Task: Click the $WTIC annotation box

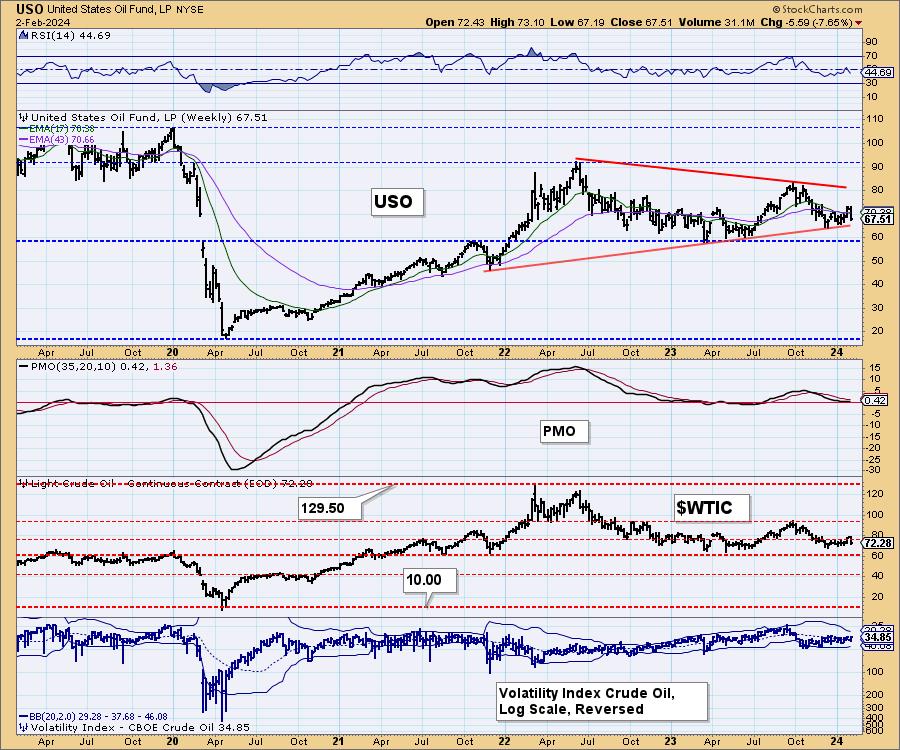Action: pos(712,508)
